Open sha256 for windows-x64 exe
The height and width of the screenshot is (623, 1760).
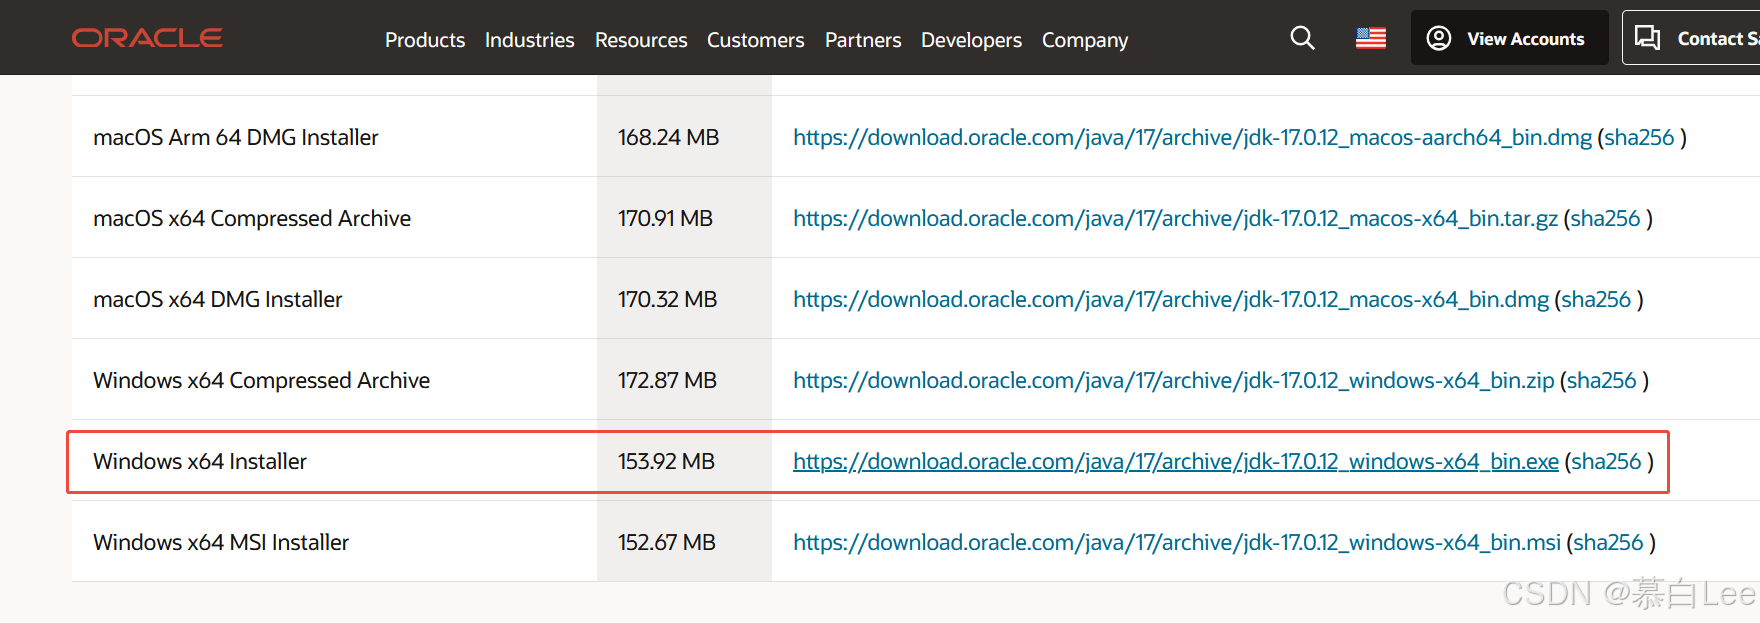1606,461
